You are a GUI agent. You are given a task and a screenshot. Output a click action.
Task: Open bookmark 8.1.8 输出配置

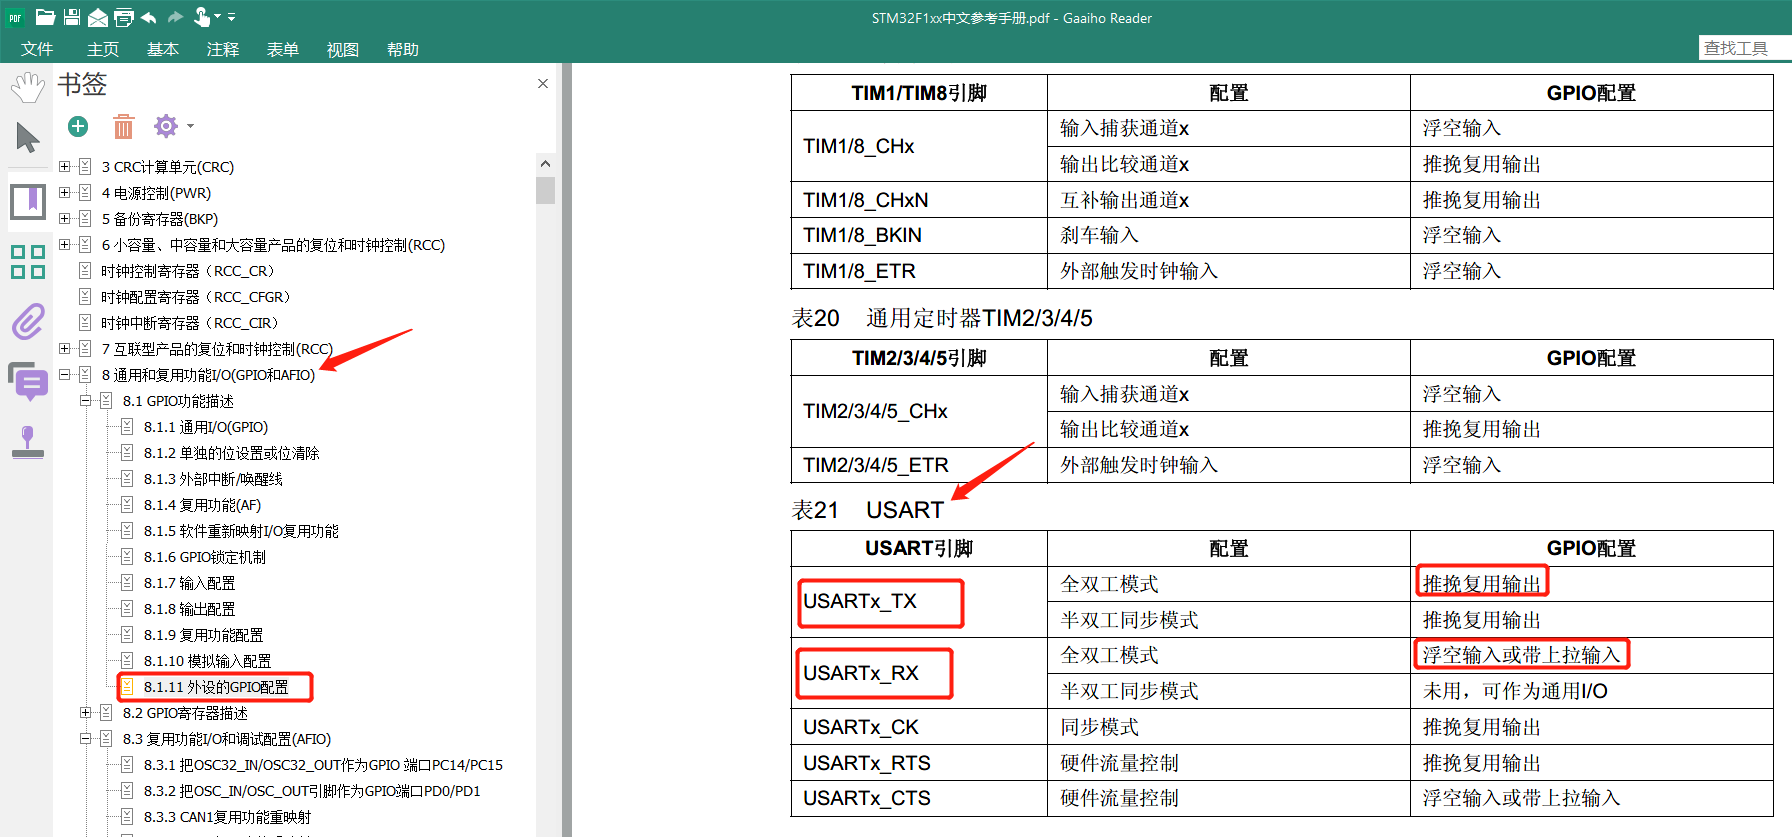tap(189, 609)
